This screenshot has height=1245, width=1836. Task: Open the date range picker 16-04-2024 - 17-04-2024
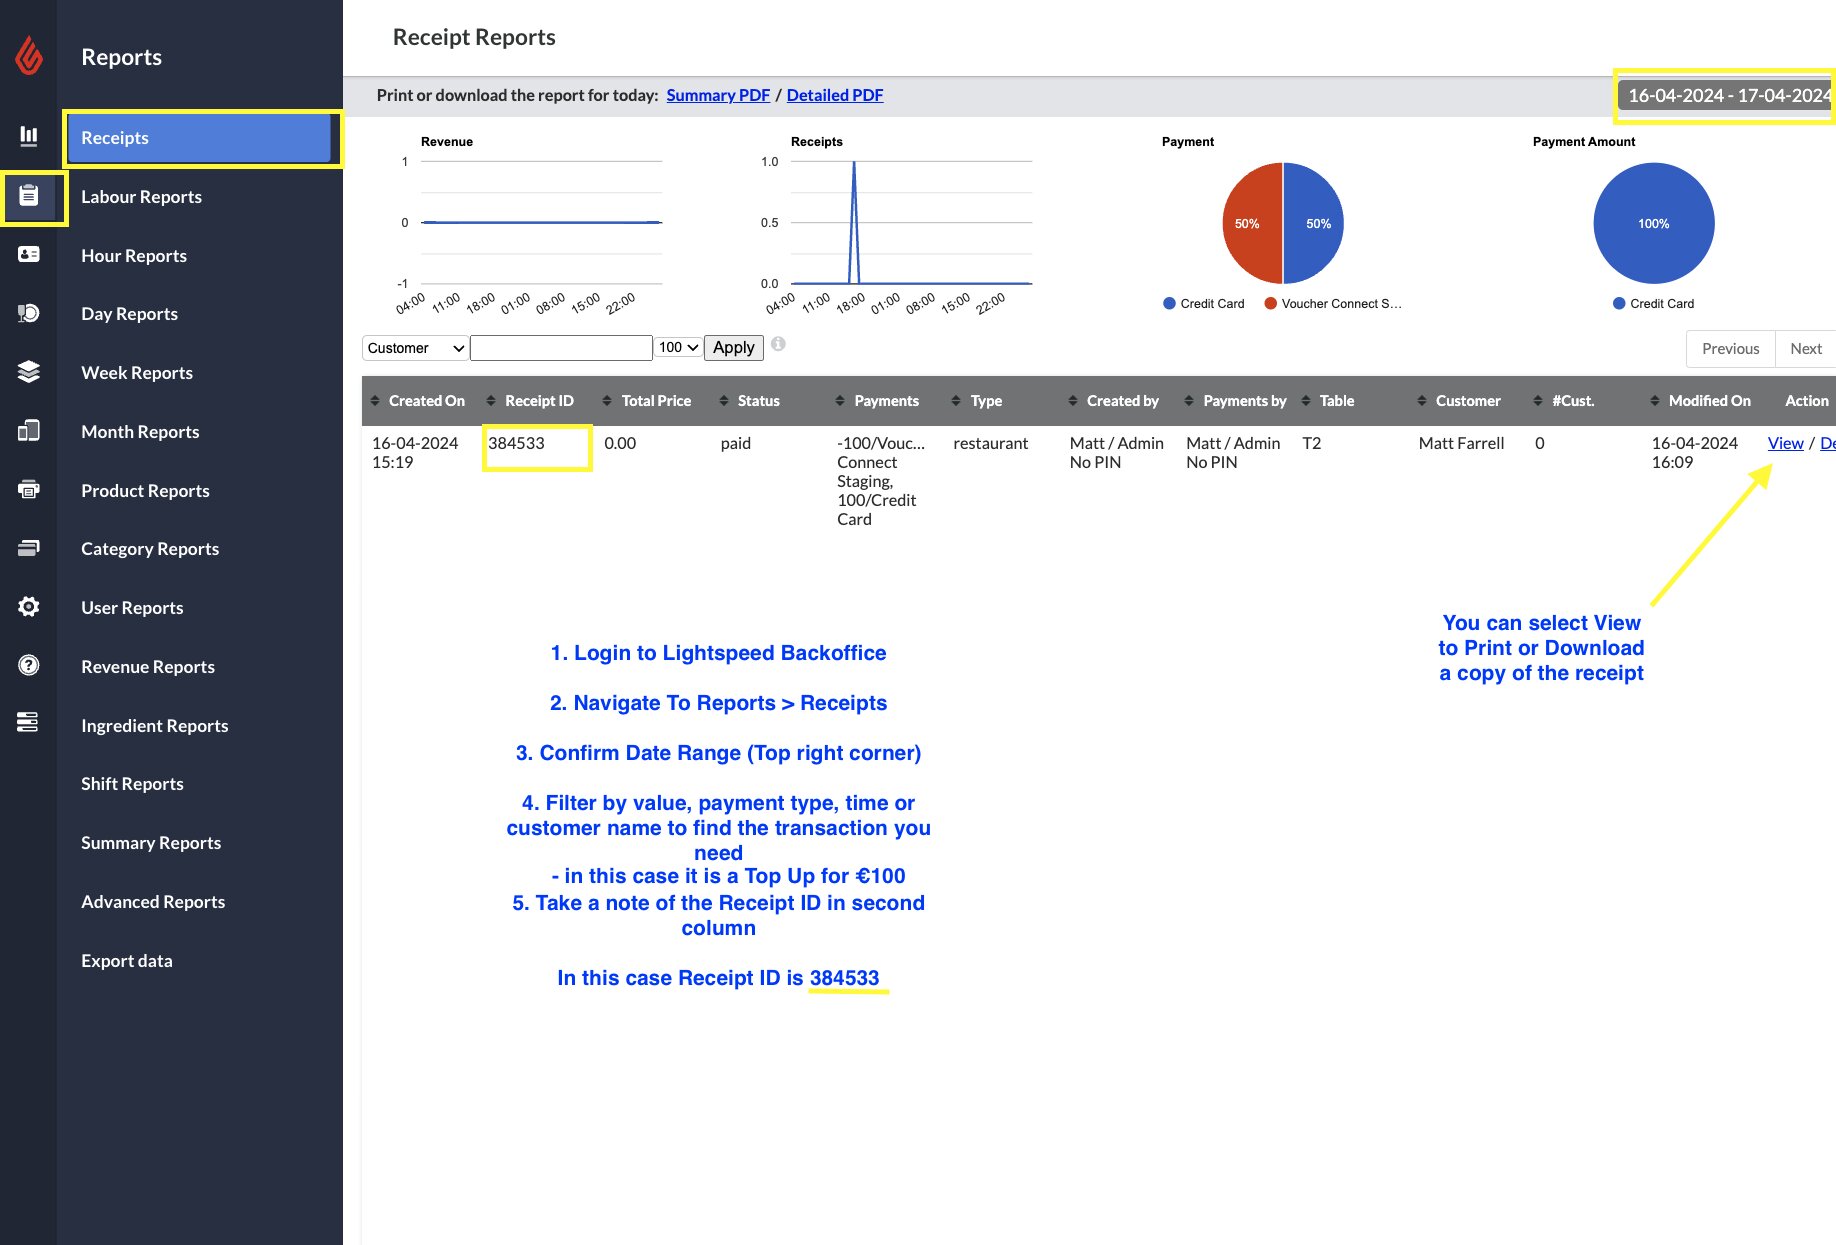click(1726, 95)
